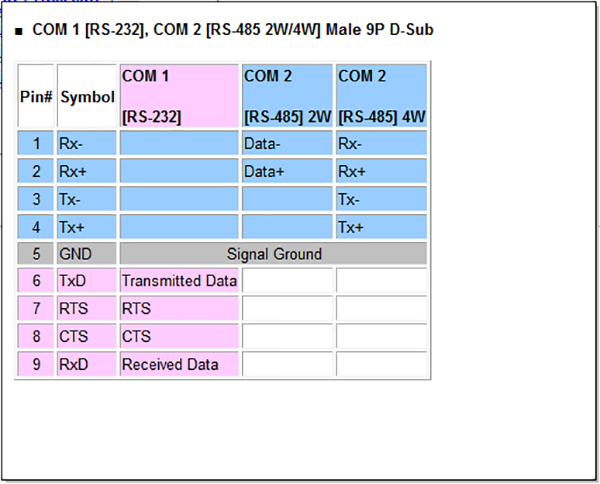Click the Signal Ground cell
The width and height of the screenshot is (600, 484).
coord(274,254)
